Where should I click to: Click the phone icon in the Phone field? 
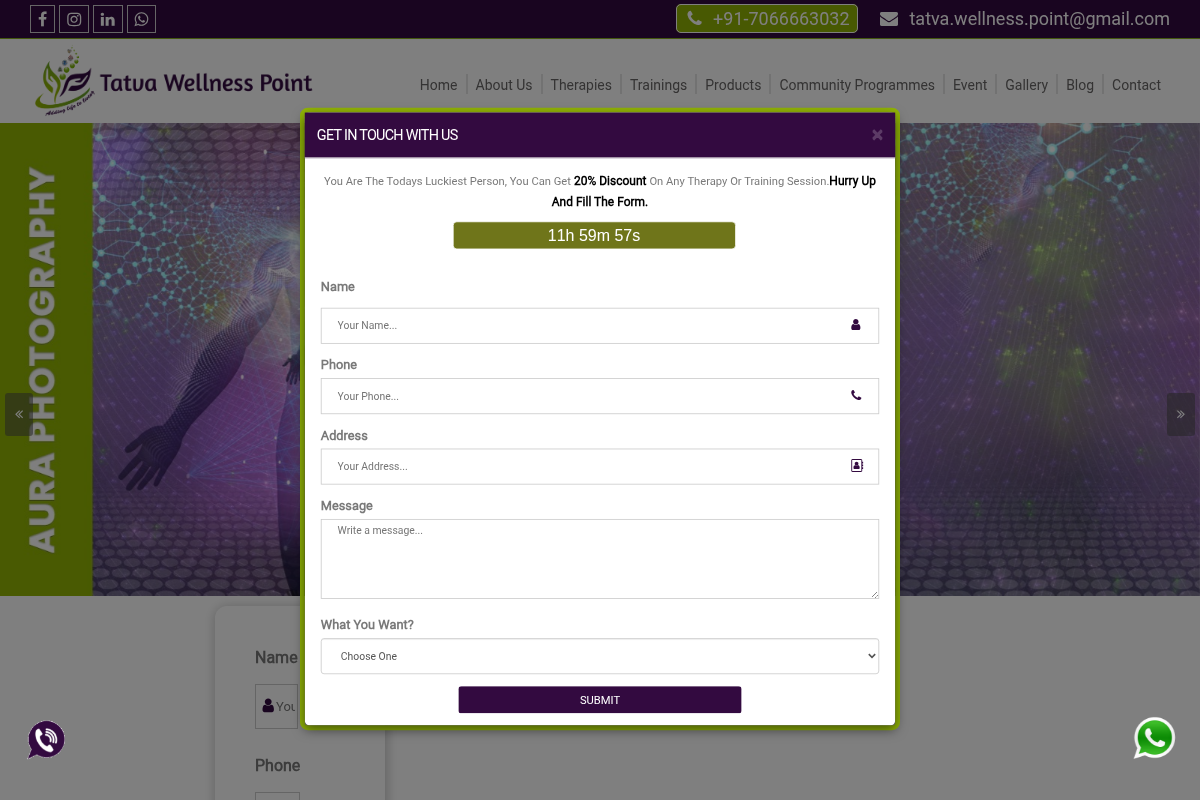click(856, 395)
